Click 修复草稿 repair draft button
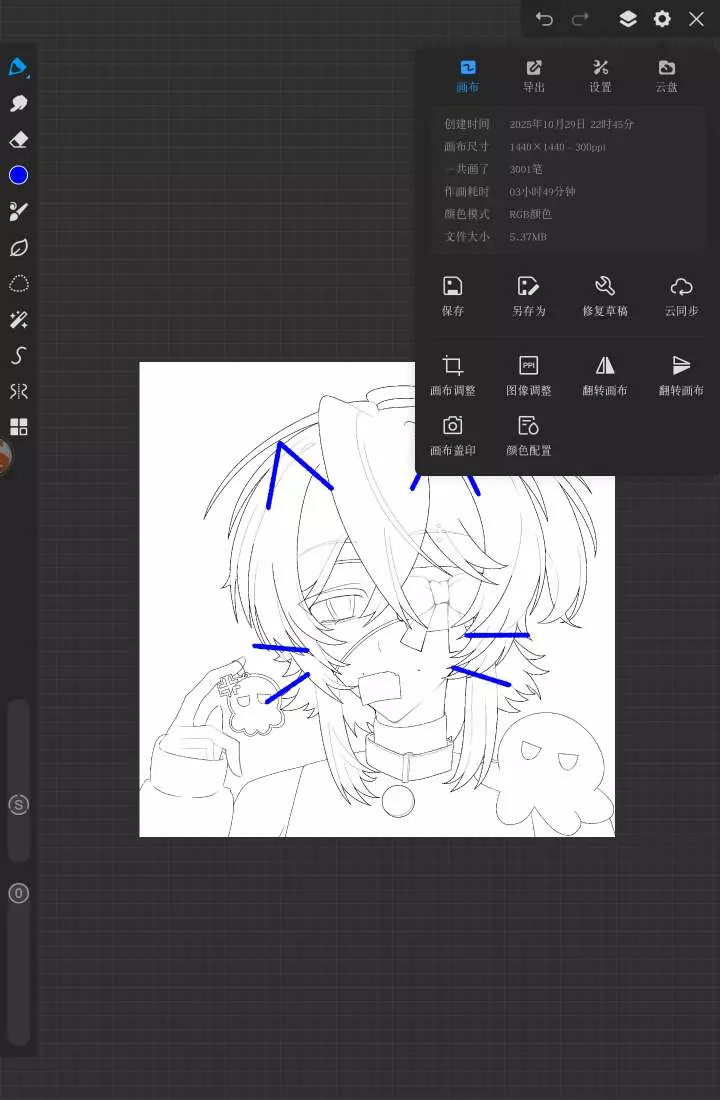This screenshot has width=720, height=1100. [x=605, y=296]
